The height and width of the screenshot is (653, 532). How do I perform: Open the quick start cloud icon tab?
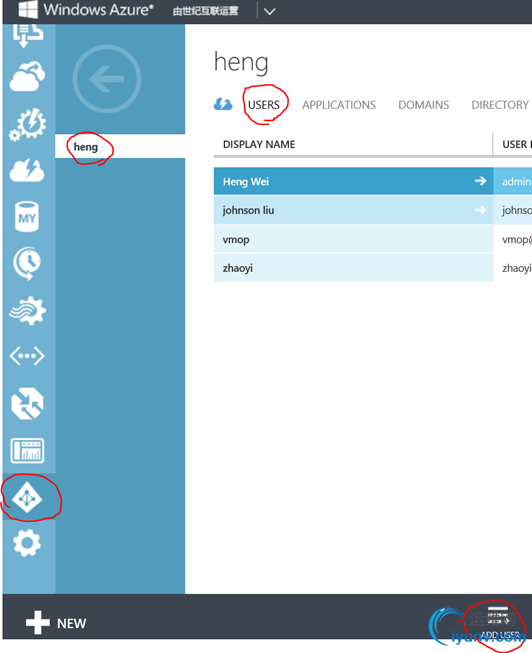(x=223, y=104)
